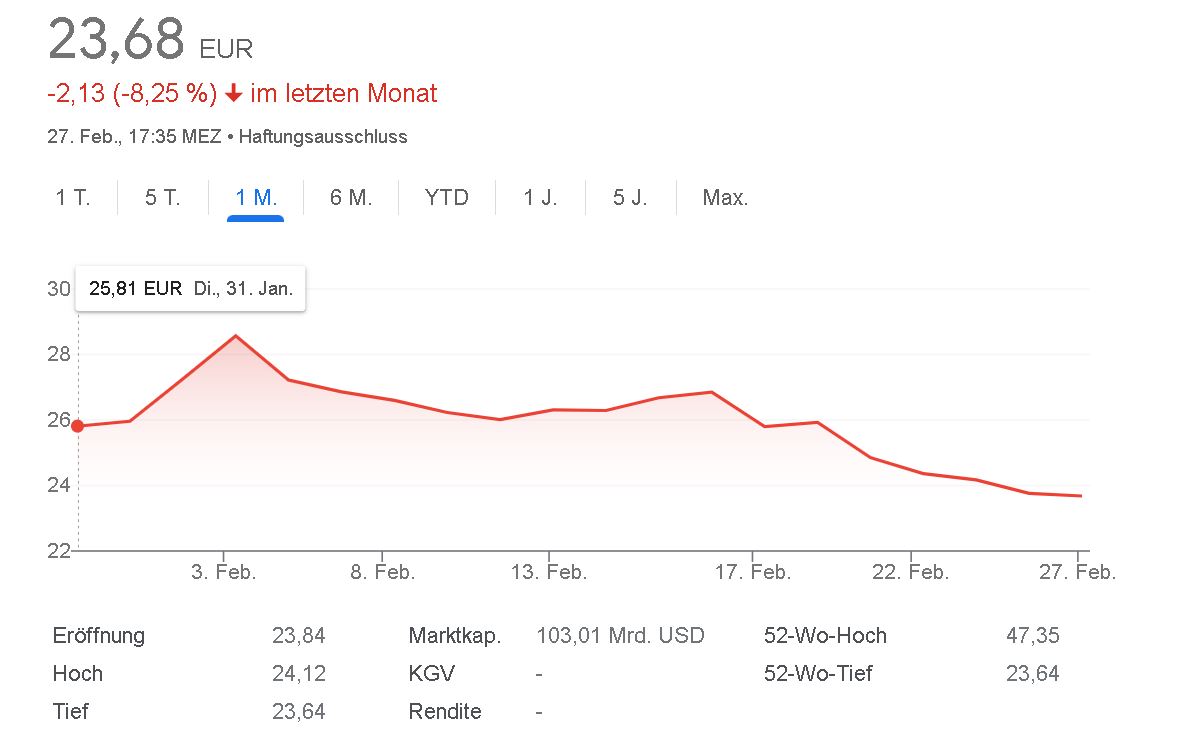The height and width of the screenshot is (736, 1202).
Task: Click the Marktkap. 103,01 Mrd. USD value
Action: (x=620, y=636)
